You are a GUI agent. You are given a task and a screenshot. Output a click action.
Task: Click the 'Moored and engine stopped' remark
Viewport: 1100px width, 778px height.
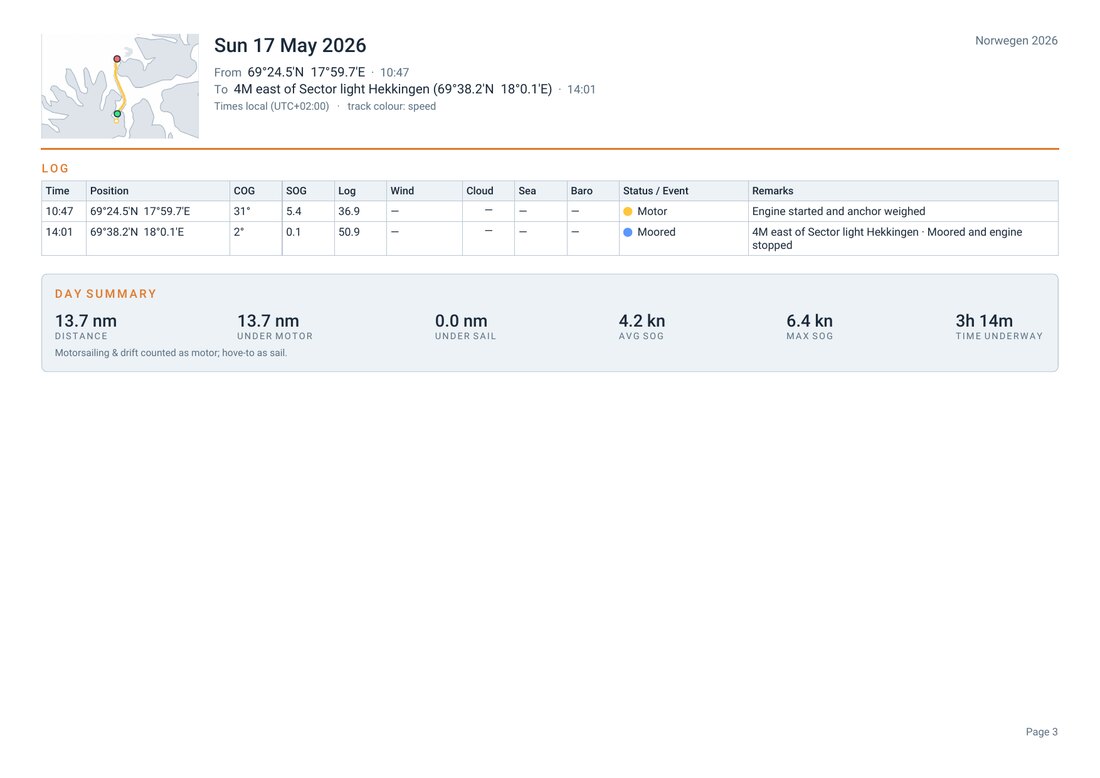[887, 239]
